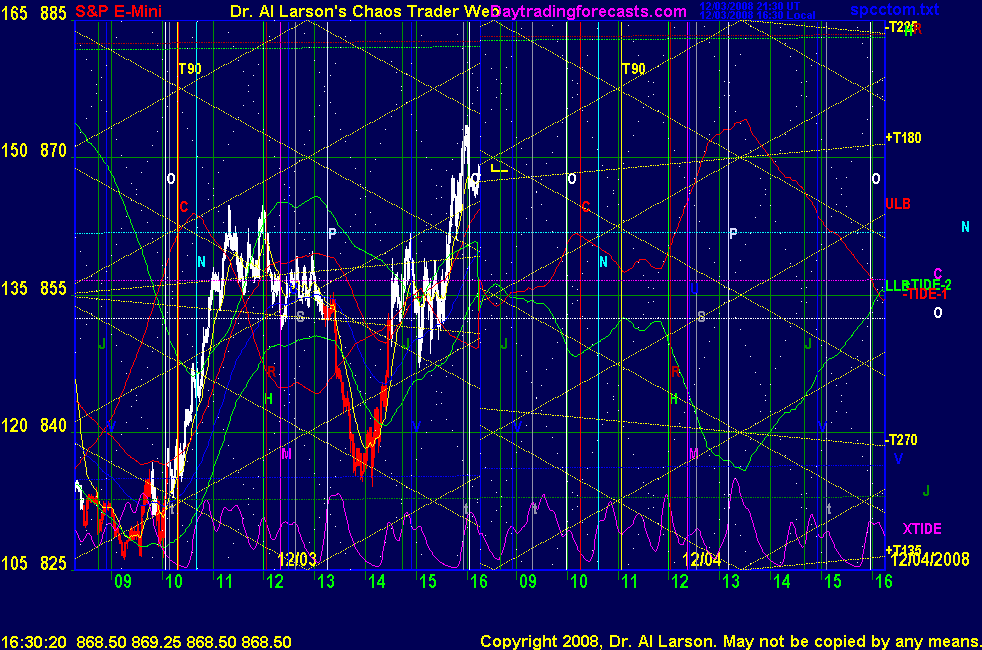The width and height of the screenshot is (982, 650).
Task: Click the +T180 line label
Action: coord(903,138)
